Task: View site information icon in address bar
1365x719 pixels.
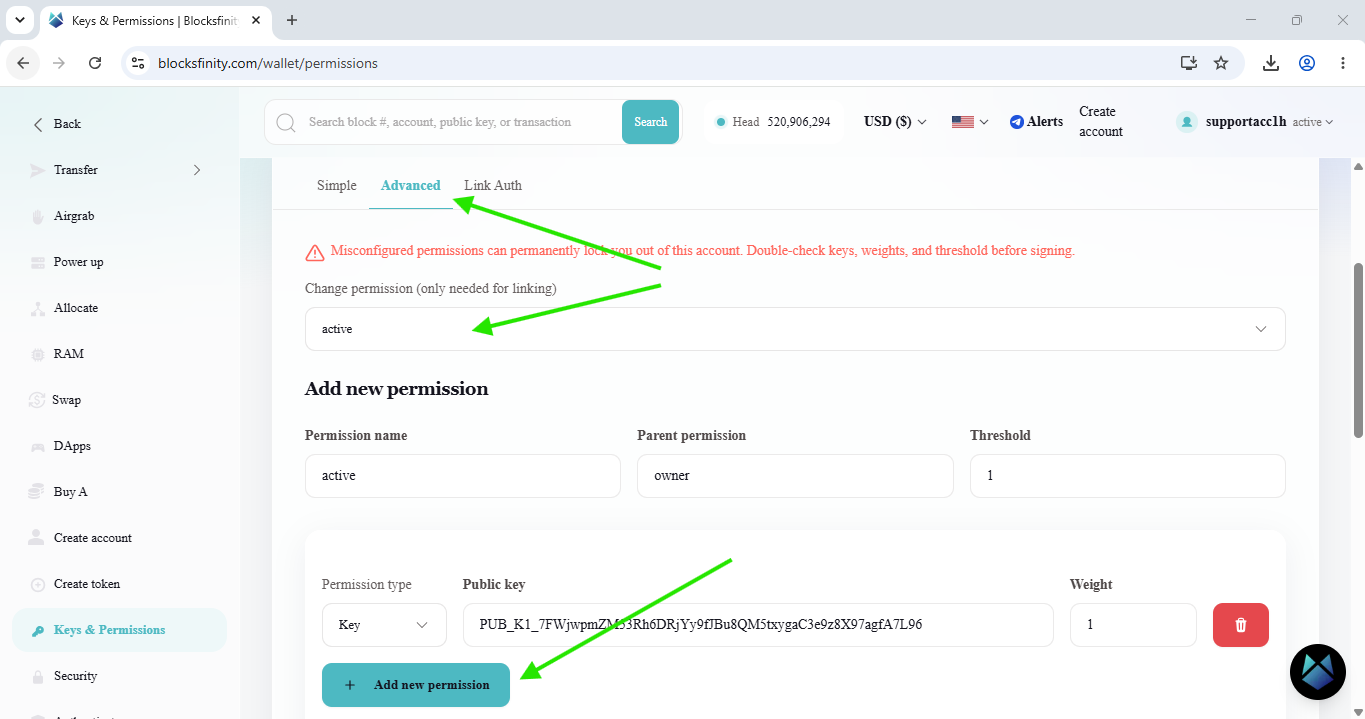Action: (x=138, y=63)
